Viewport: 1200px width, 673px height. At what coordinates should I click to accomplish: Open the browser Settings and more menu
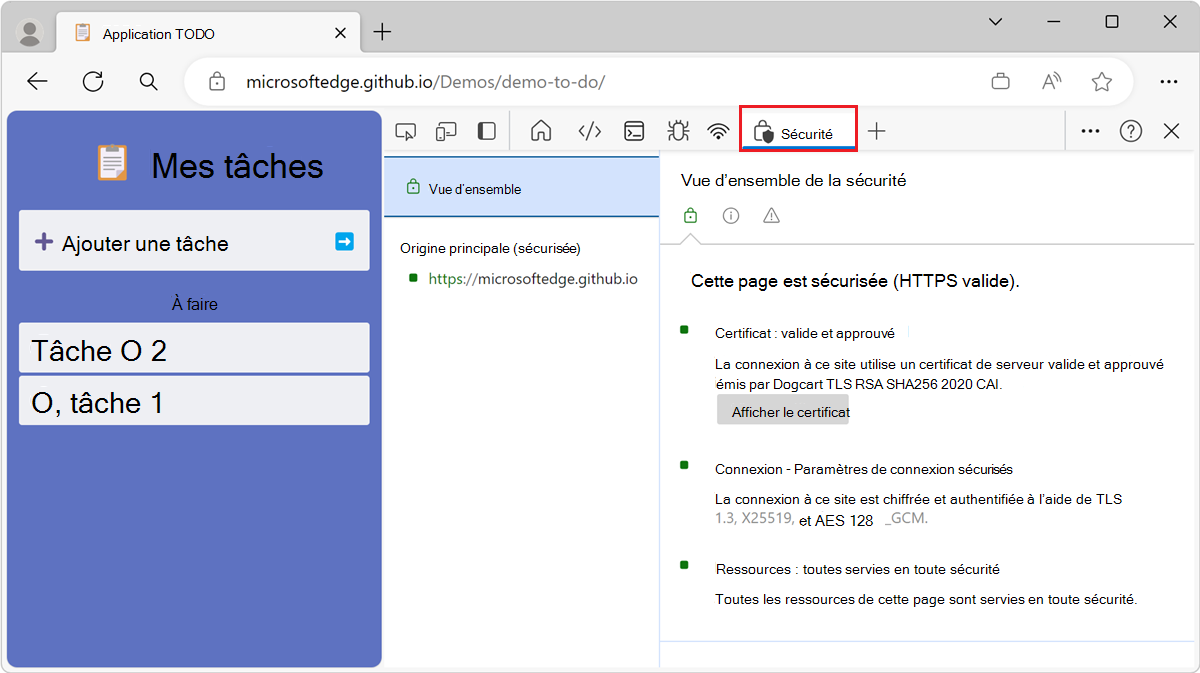1168,82
